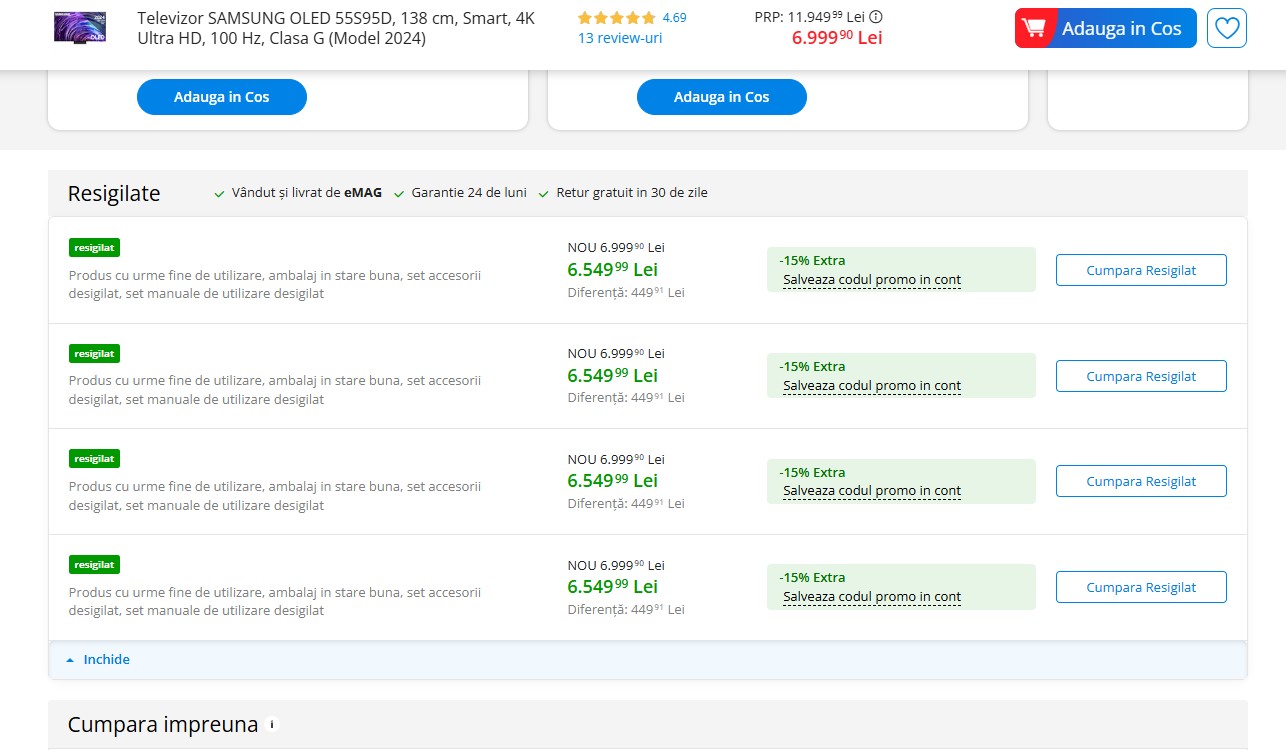Click Cumpara Resigilat in first row

(1141, 270)
